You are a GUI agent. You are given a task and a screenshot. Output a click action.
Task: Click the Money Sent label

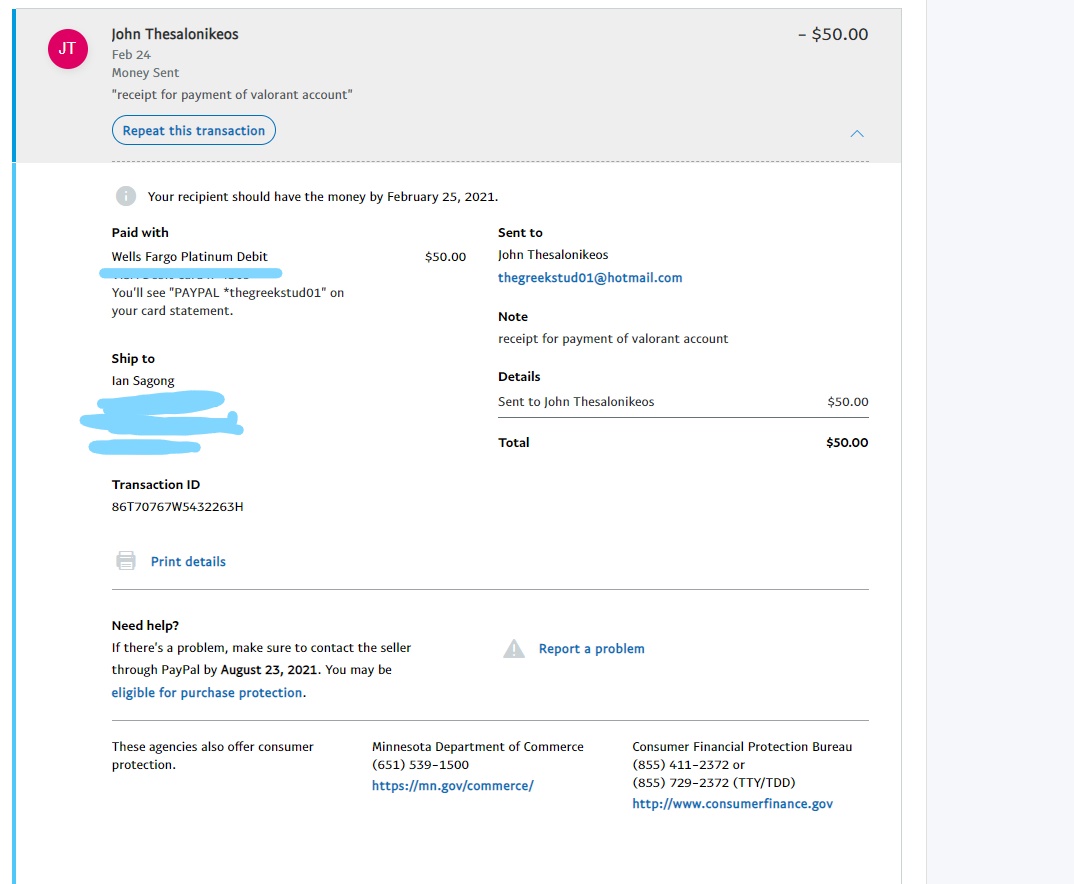(x=145, y=72)
